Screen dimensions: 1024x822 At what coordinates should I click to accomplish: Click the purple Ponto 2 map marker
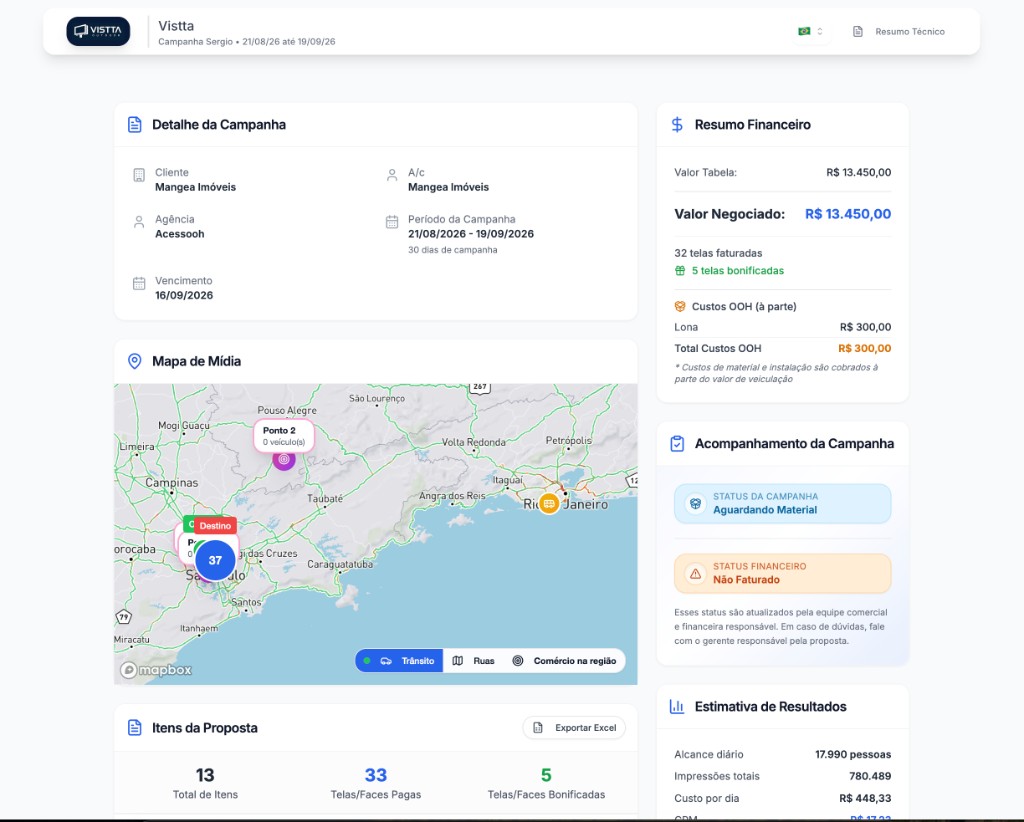pyautogui.click(x=283, y=459)
